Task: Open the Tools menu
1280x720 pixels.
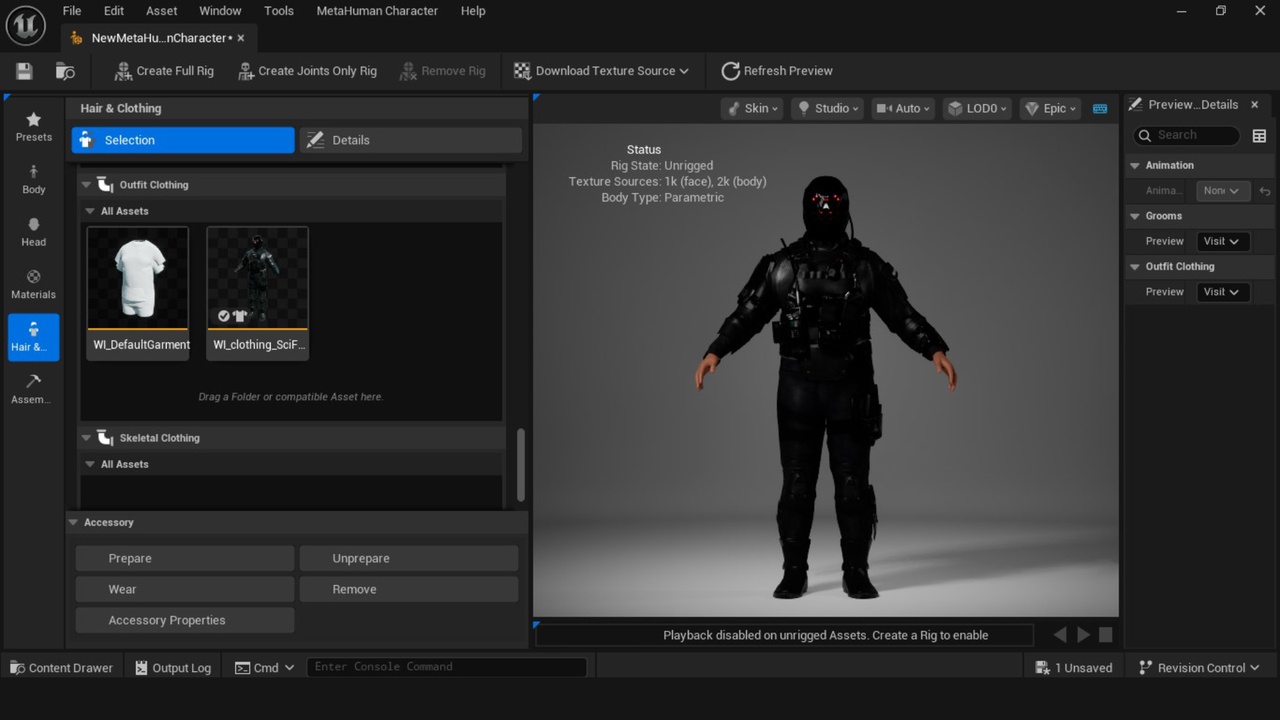Action: [279, 11]
